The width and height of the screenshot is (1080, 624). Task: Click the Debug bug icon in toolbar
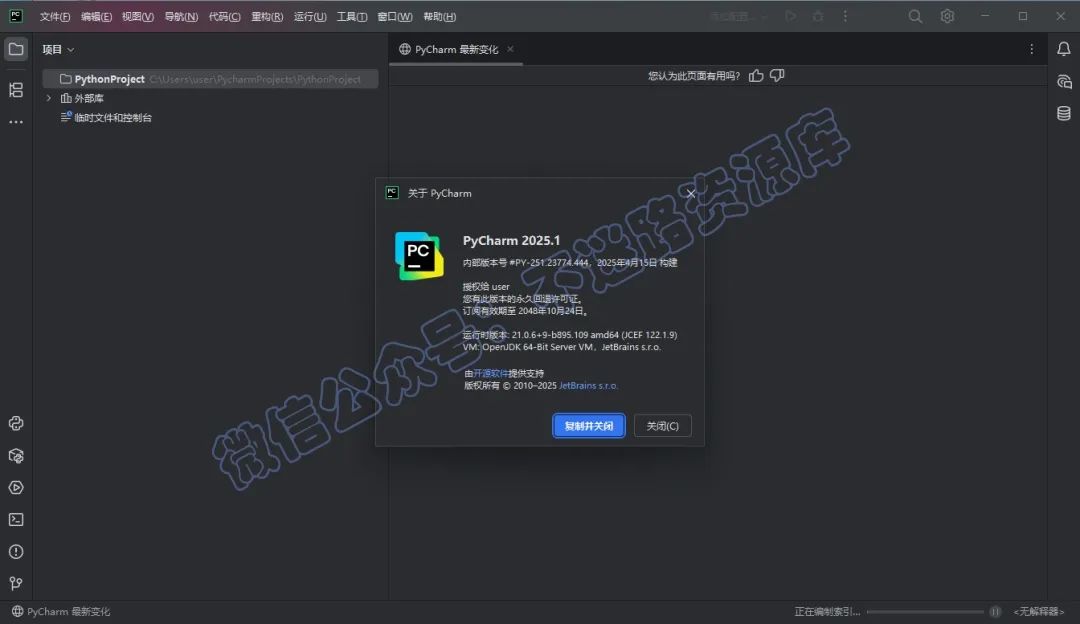(x=818, y=16)
